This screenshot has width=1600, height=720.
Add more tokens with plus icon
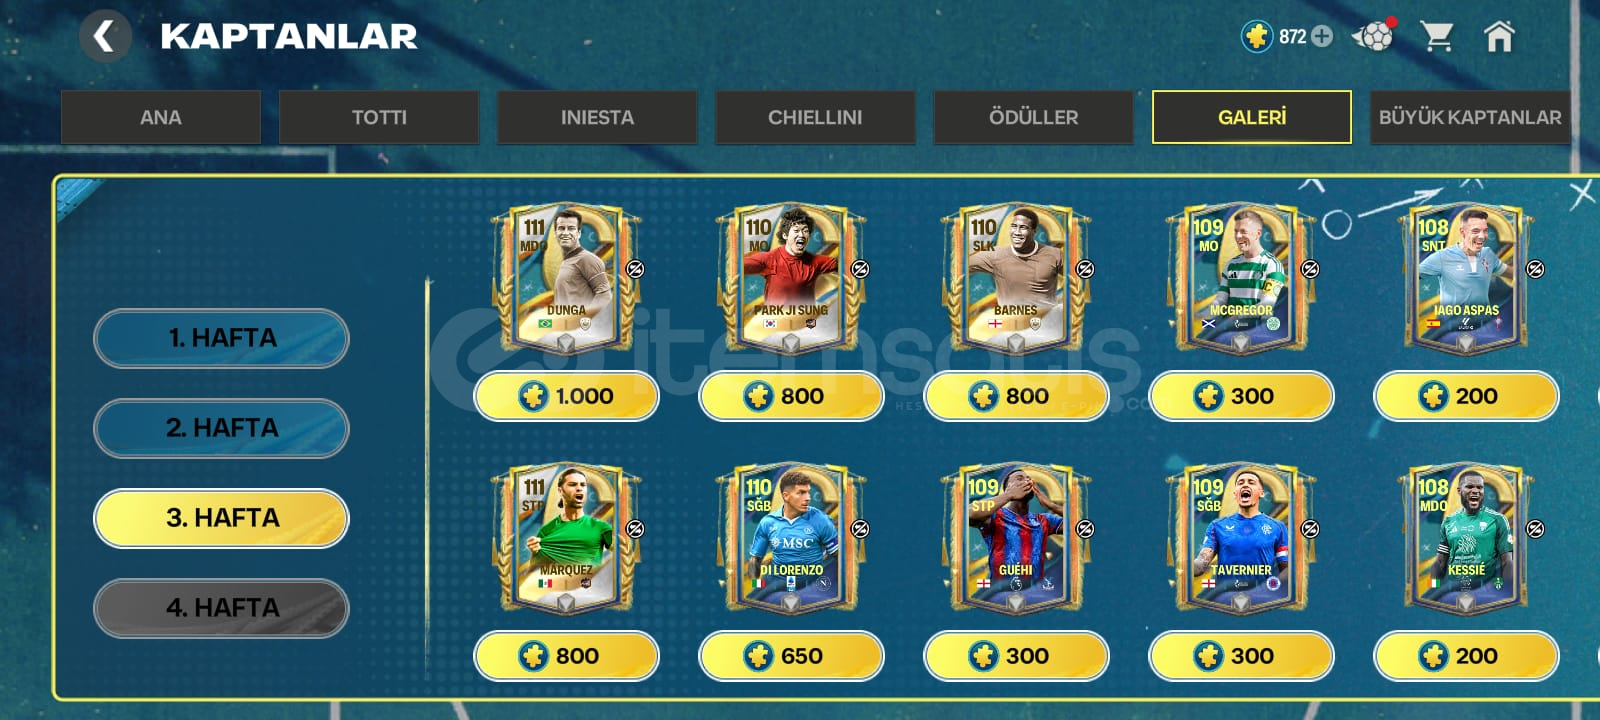1322,36
